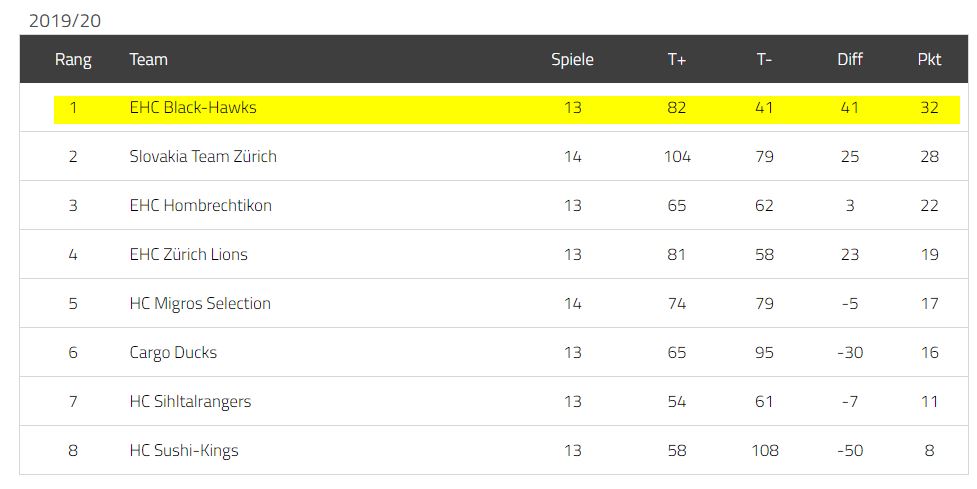Click the Cargo Ducks team name
Viewport: 977px width, 489px height.
pyautogui.click(x=173, y=353)
